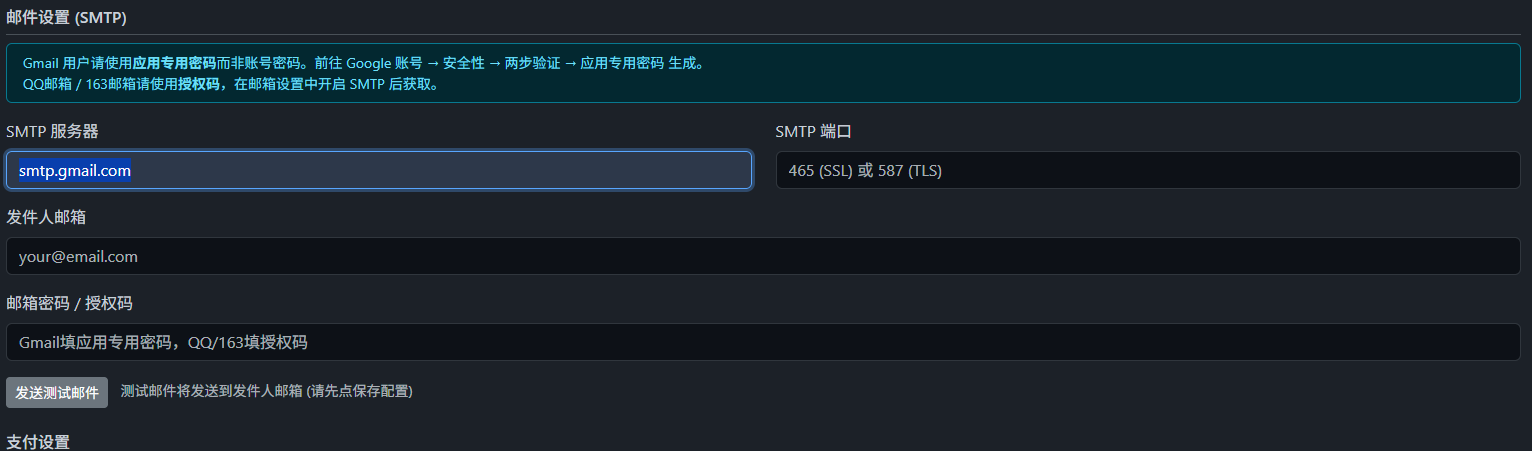Click the highlighted smtp.gmail.com text
The image size is (1532, 451).
pos(75,171)
